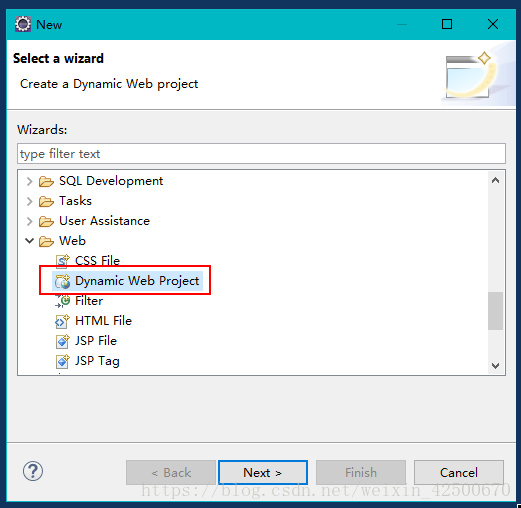Click the wizard list scroll down arrow

coord(495,366)
